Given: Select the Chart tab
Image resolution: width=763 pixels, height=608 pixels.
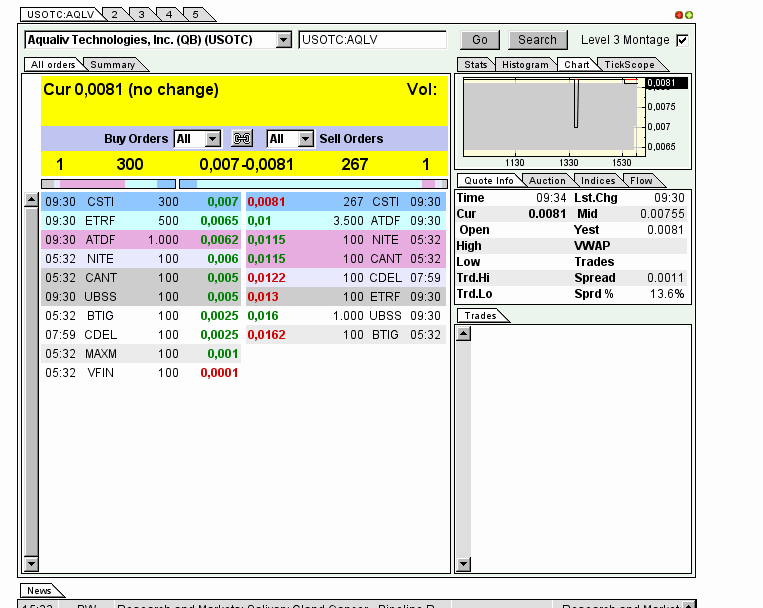Looking at the screenshot, I should click(577, 65).
